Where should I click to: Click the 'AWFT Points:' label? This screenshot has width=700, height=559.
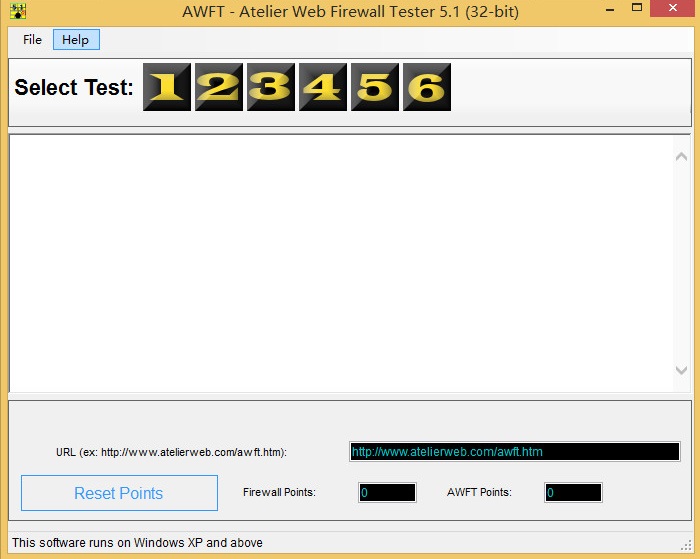(479, 492)
